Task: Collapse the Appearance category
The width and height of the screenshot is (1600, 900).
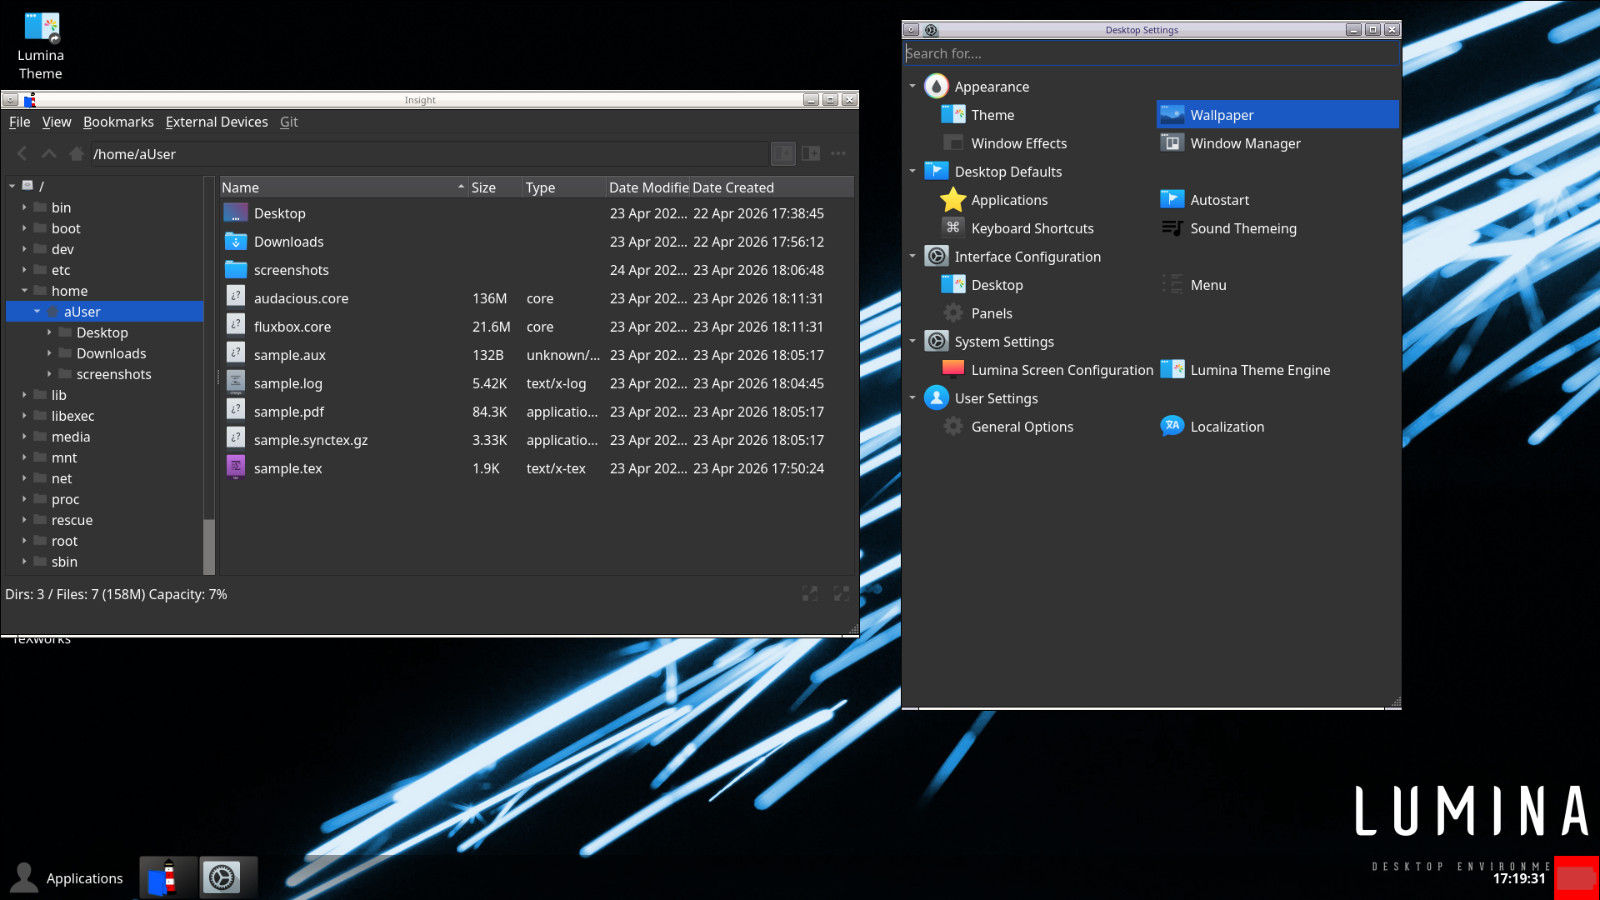Action: pos(913,87)
